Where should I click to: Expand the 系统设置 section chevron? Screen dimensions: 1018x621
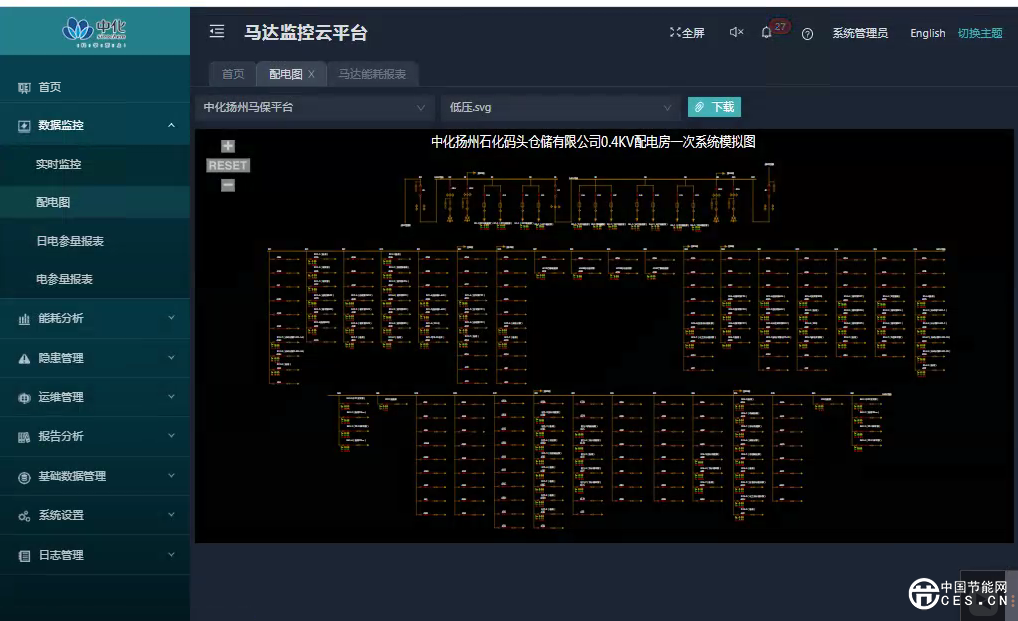(x=171, y=515)
